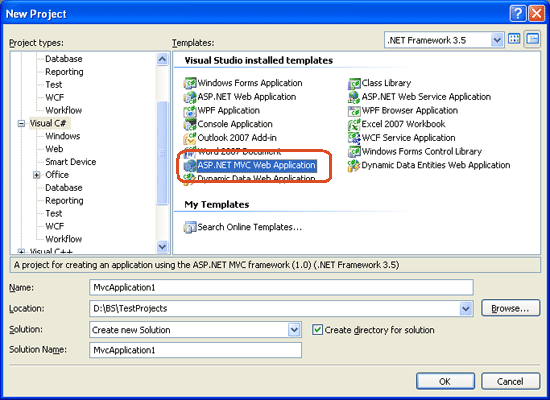Image resolution: width=550 pixels, height=400 pixels.
Task: Open the Location path dropdown
Action: click(x=465, y=309)
